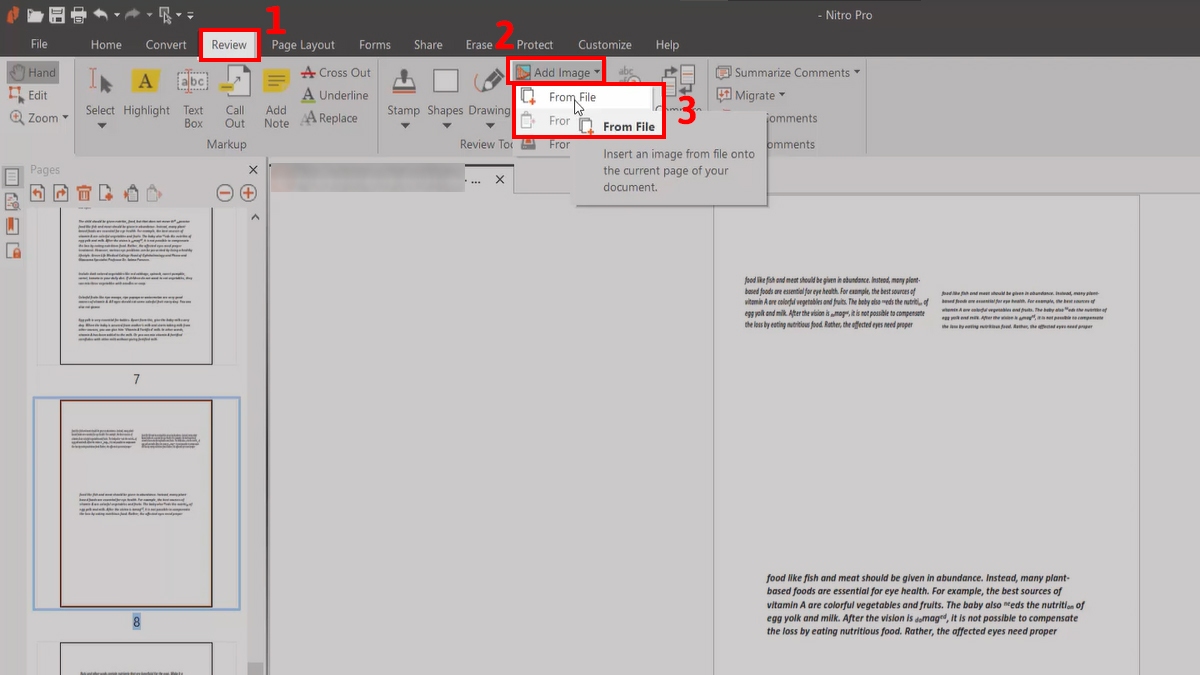The width and height of the screenshot is (1200, 675).
Task: Select page 7 thumbnail
Action: click(136, 287)
